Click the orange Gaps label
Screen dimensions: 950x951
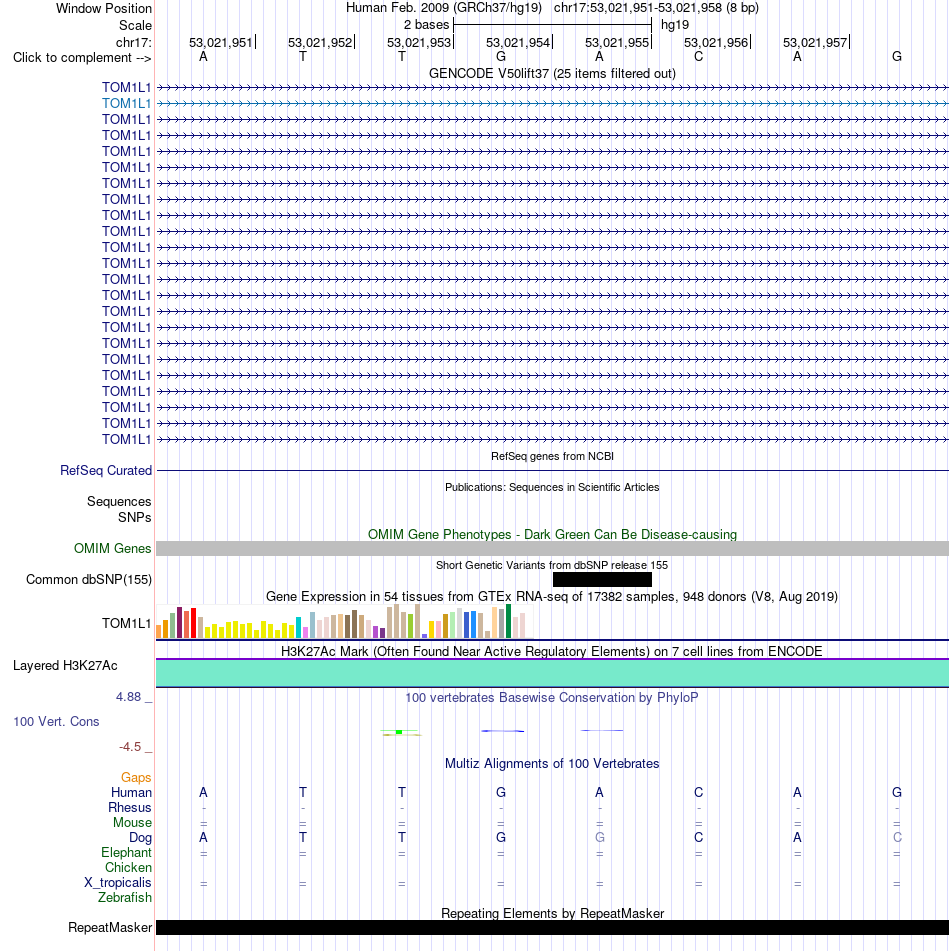136,778
